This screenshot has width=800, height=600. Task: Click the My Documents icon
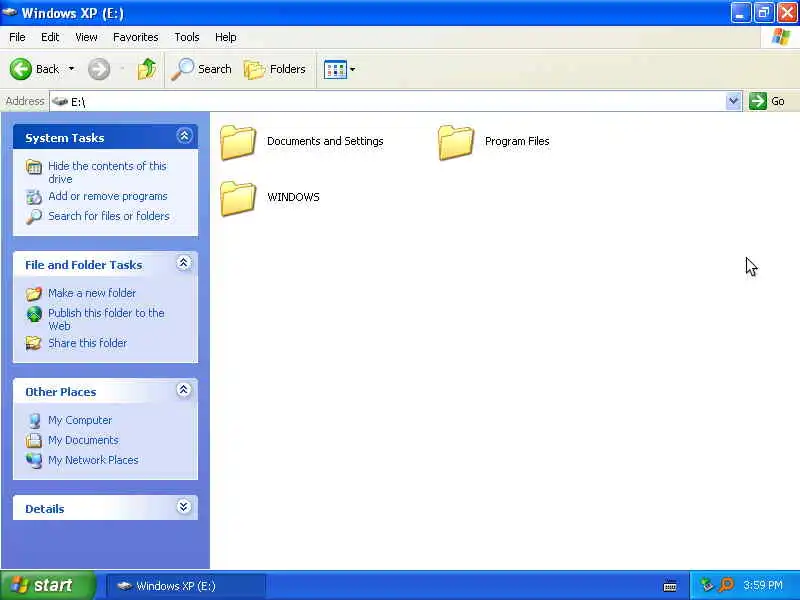coord(34,440)
